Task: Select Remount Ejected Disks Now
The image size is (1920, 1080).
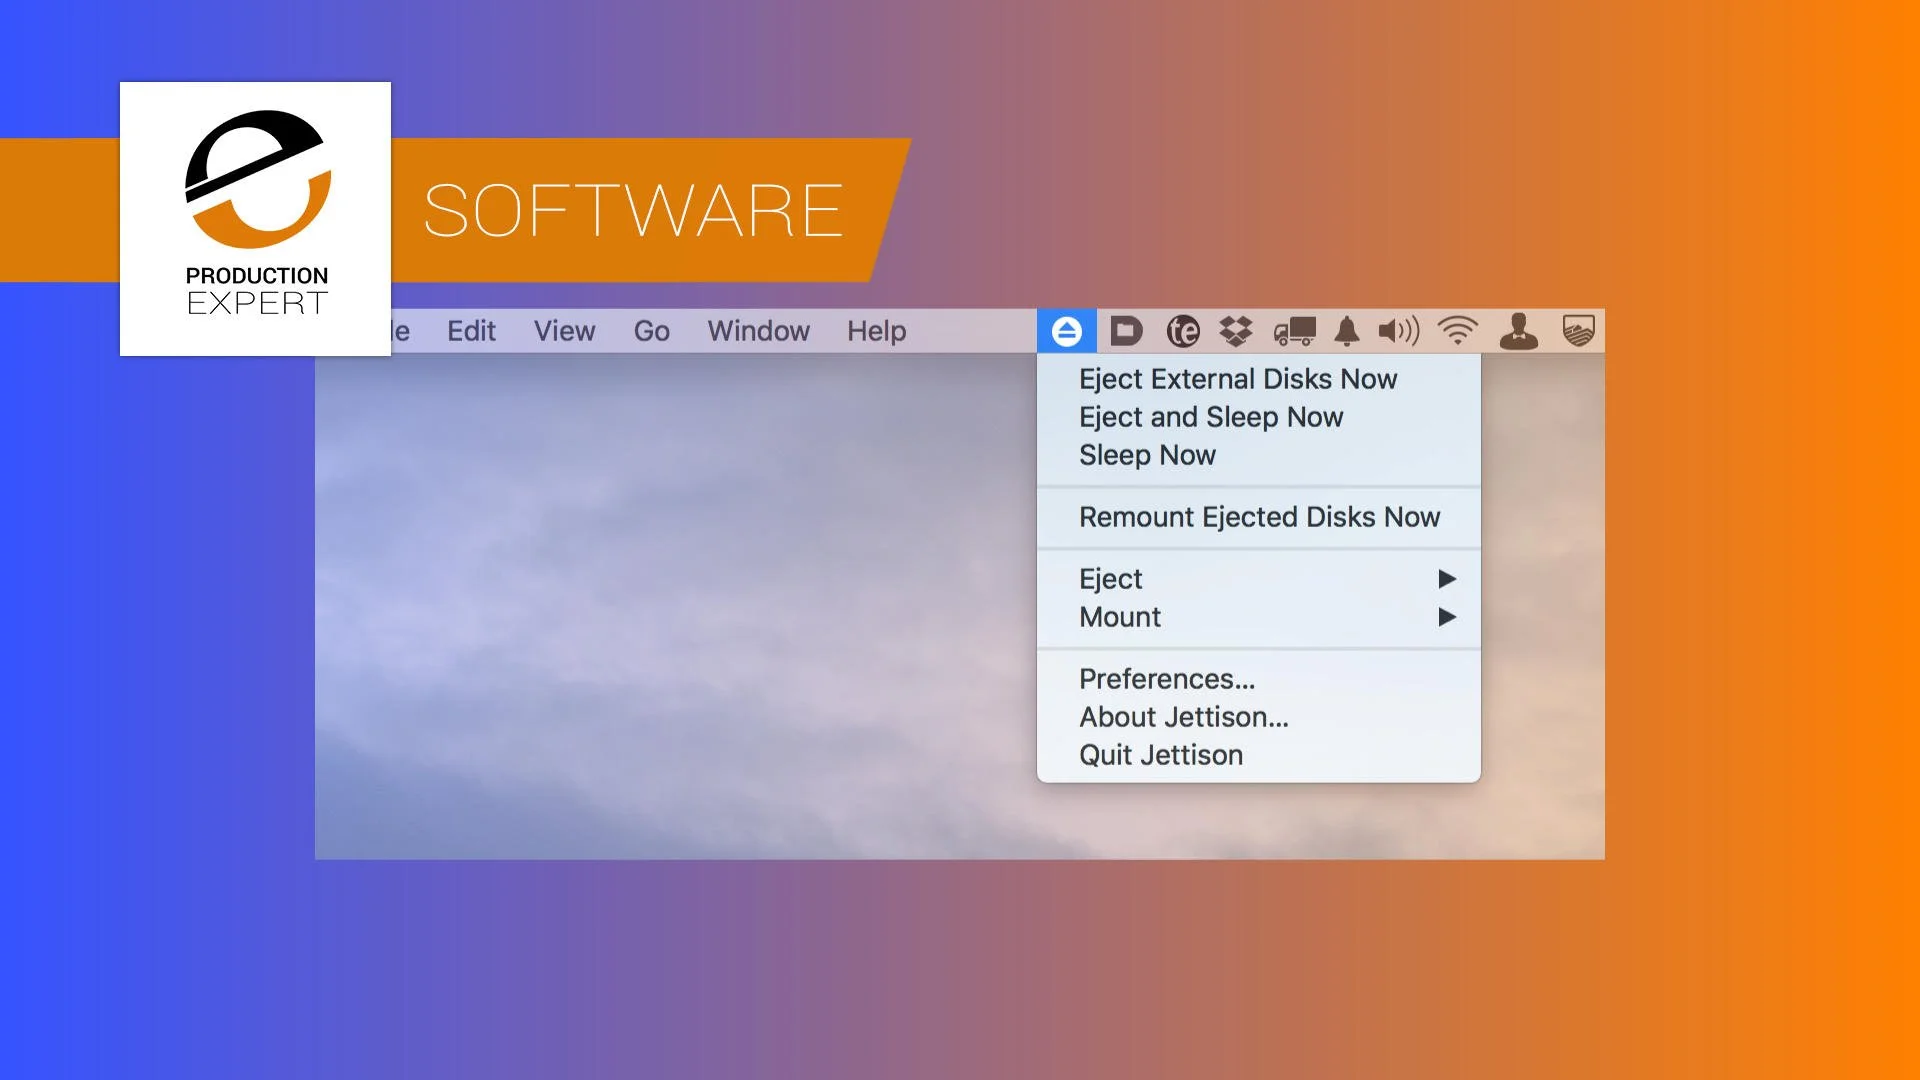Action: (1258, 517)
